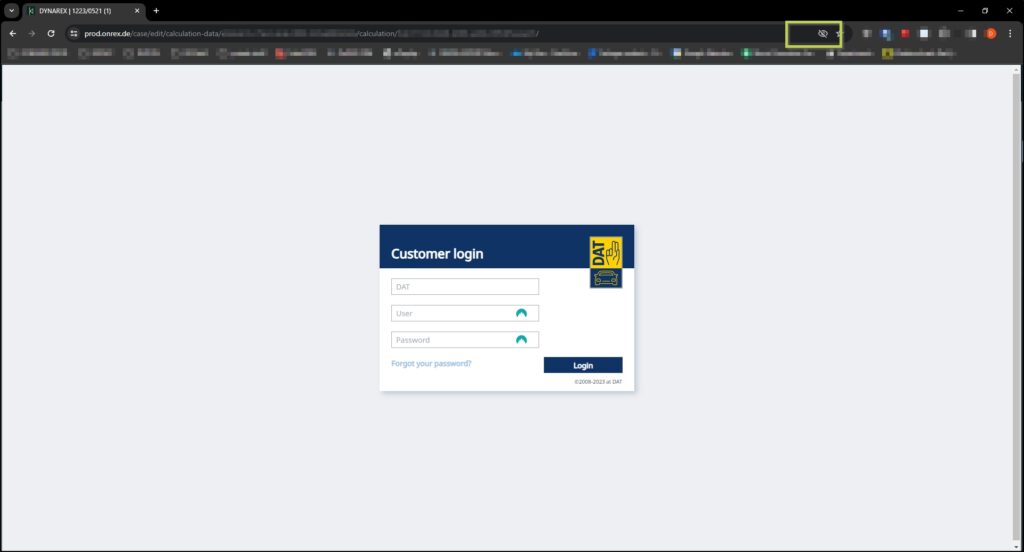Bookmark this page with the star icon

pyautogui.click(x=839, y=33)
